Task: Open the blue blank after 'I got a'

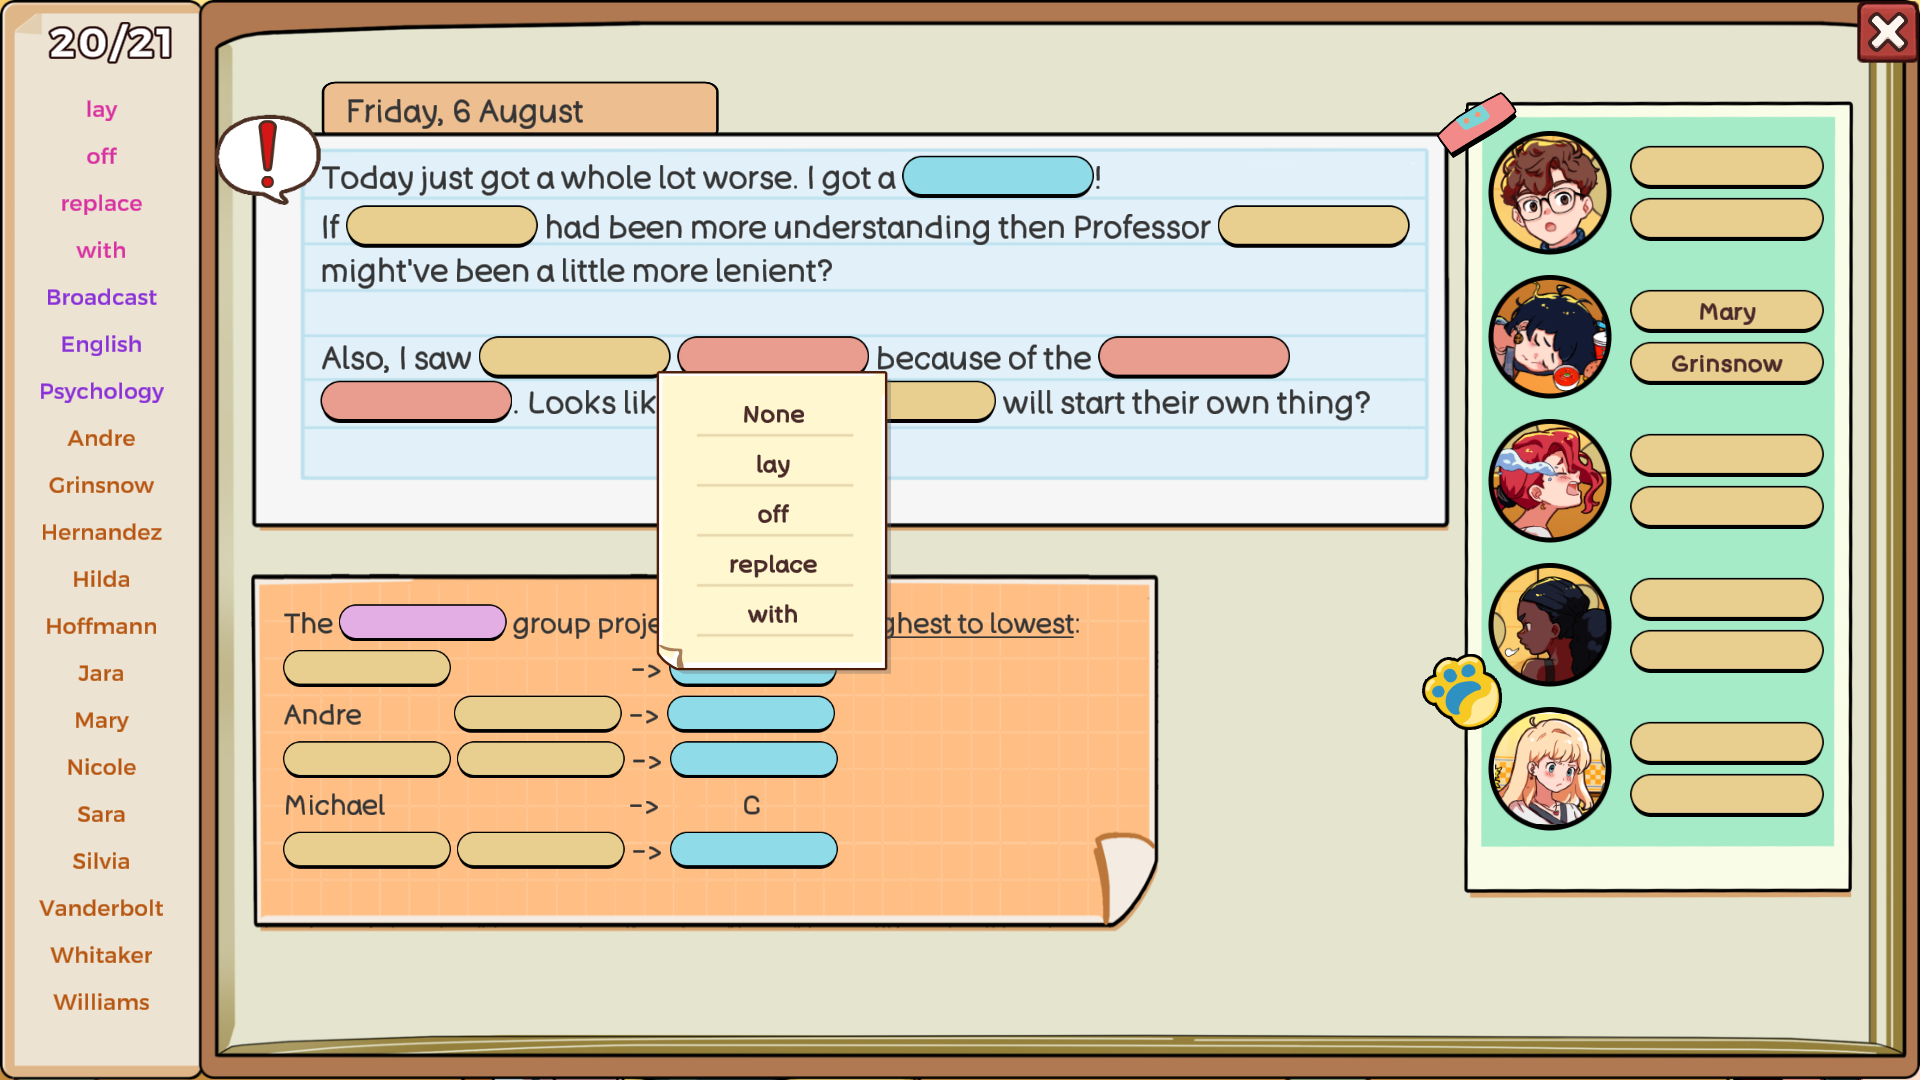Action: coord(997,177)
